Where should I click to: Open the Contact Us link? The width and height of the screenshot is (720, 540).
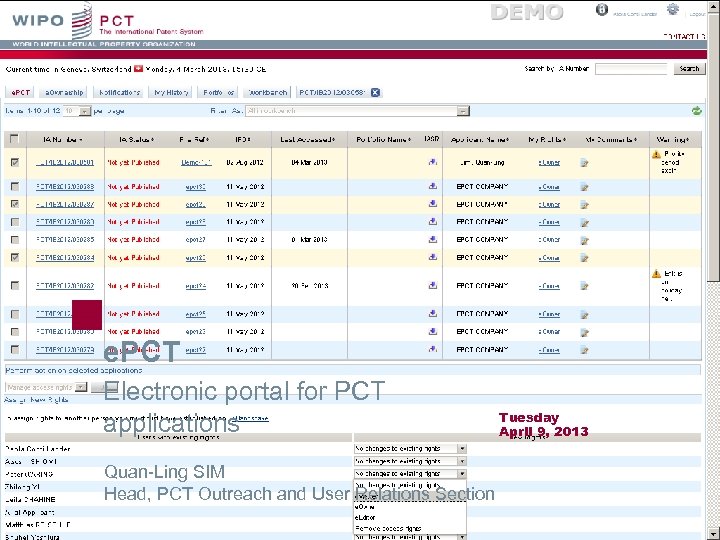tap(683, 36)
